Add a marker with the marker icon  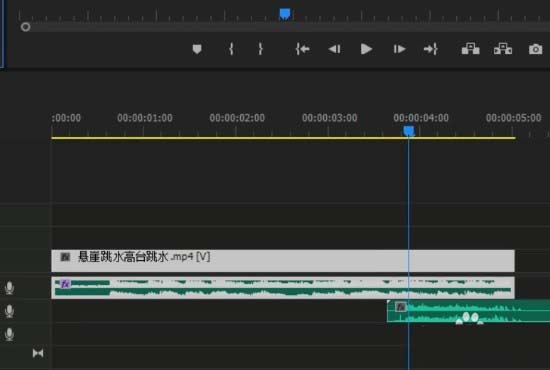tap(197, 49)
